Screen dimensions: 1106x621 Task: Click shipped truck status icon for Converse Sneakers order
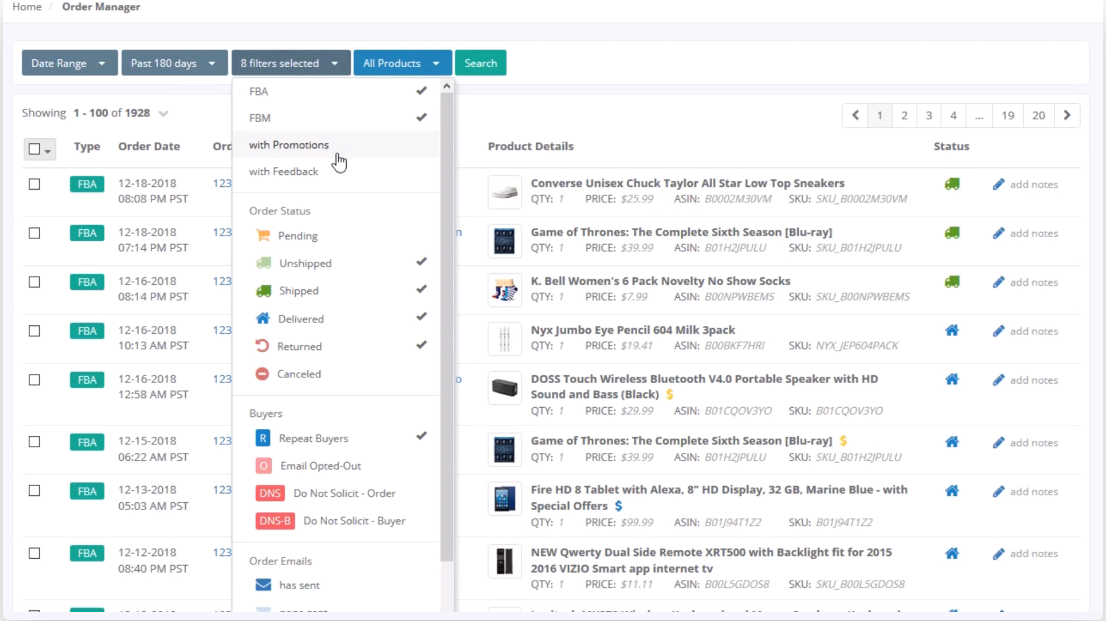[x=952, y=184]
